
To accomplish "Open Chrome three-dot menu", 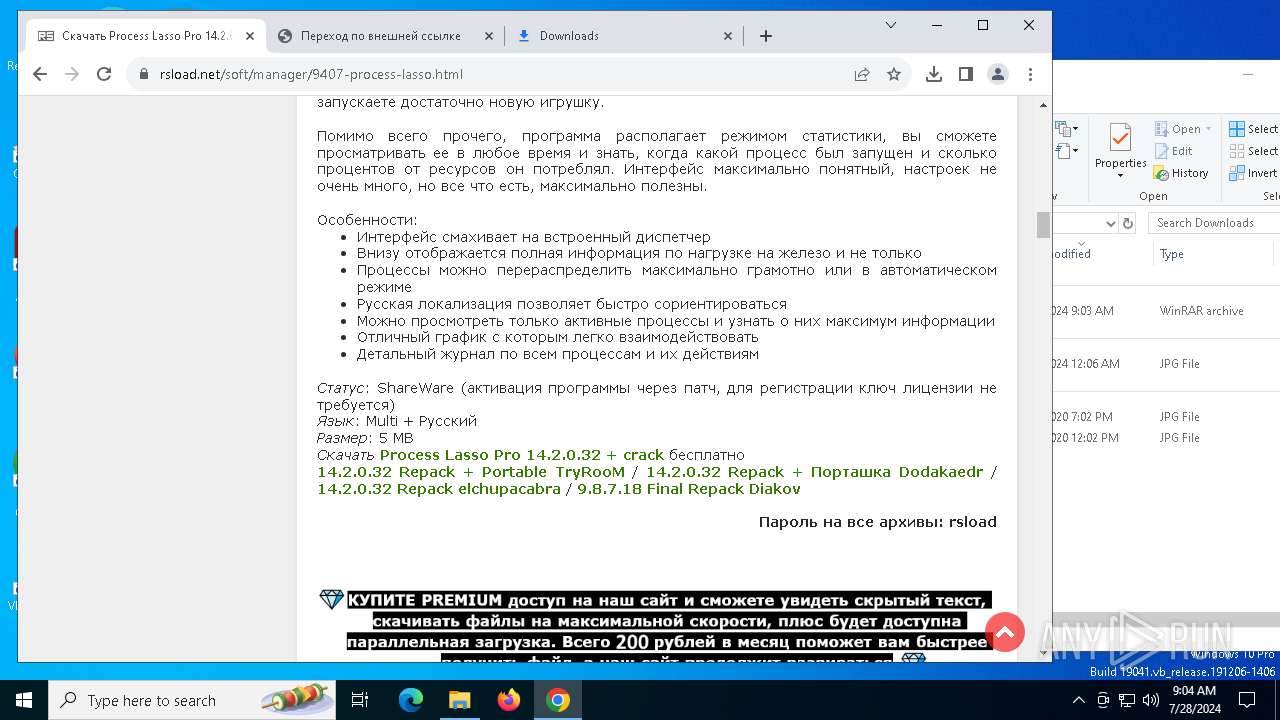I will click(x=1030, y=74).
